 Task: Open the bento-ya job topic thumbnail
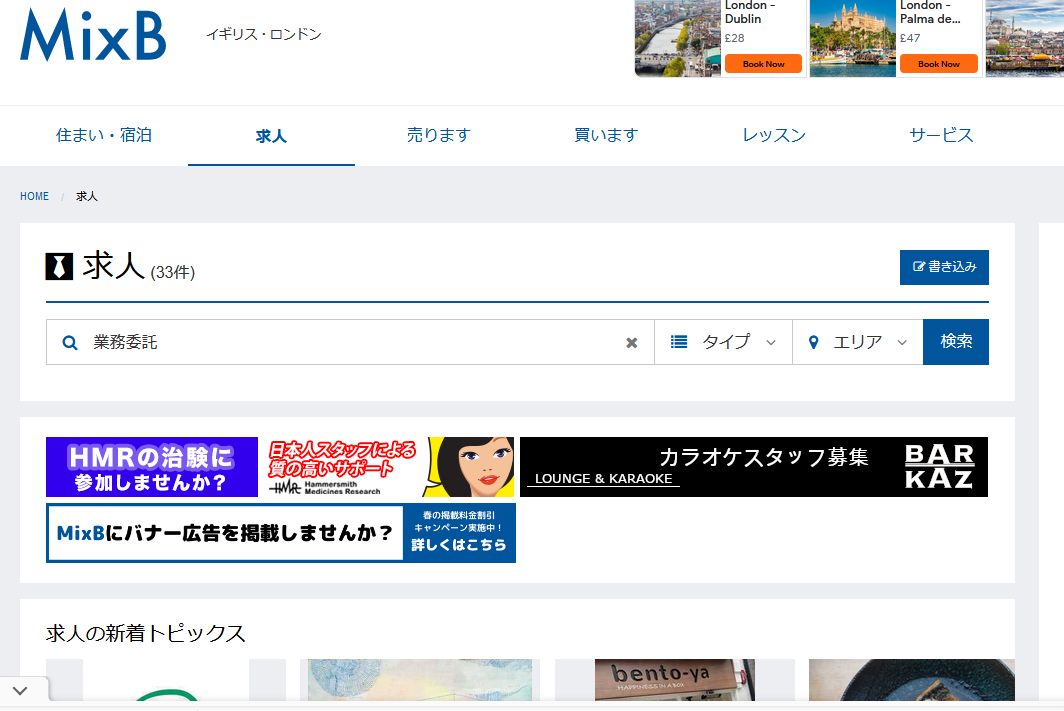pos(674,680)
